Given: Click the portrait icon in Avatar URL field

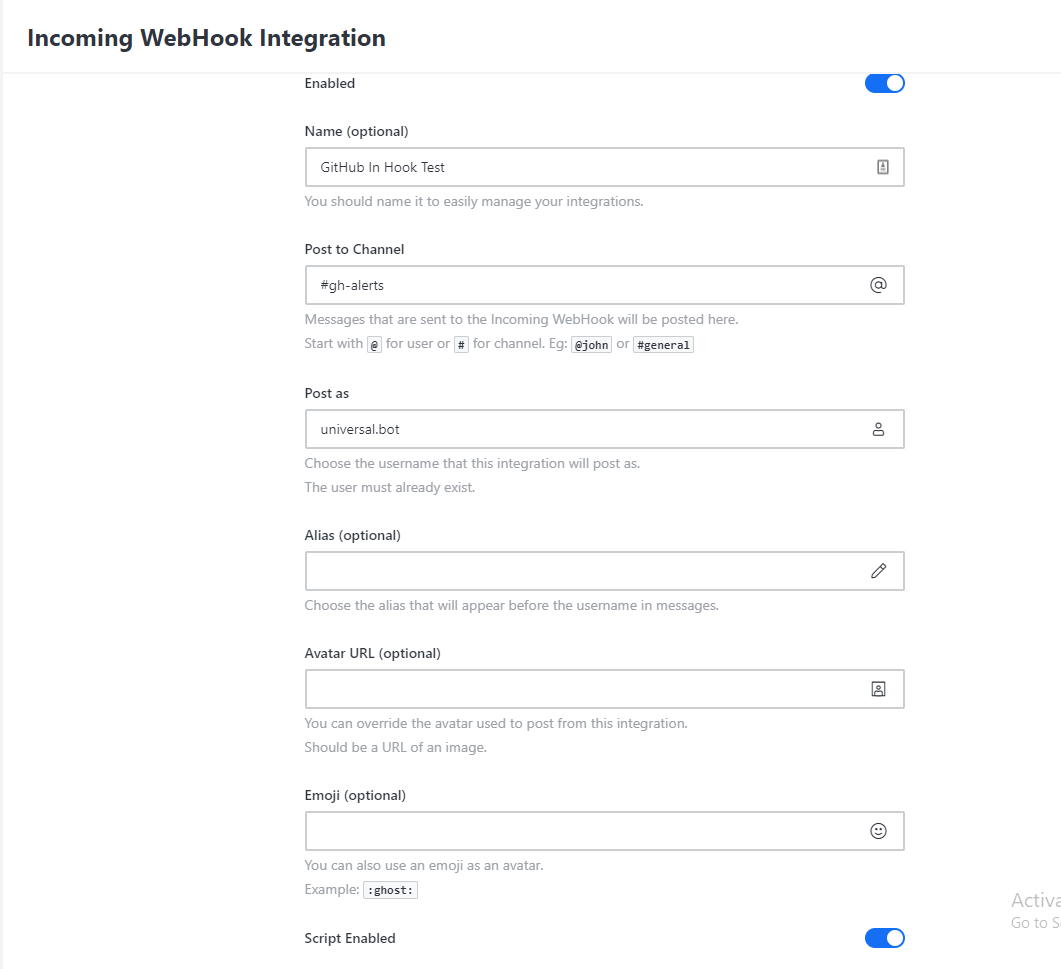Looking at the screenshot, I should [x=878, y=689].
